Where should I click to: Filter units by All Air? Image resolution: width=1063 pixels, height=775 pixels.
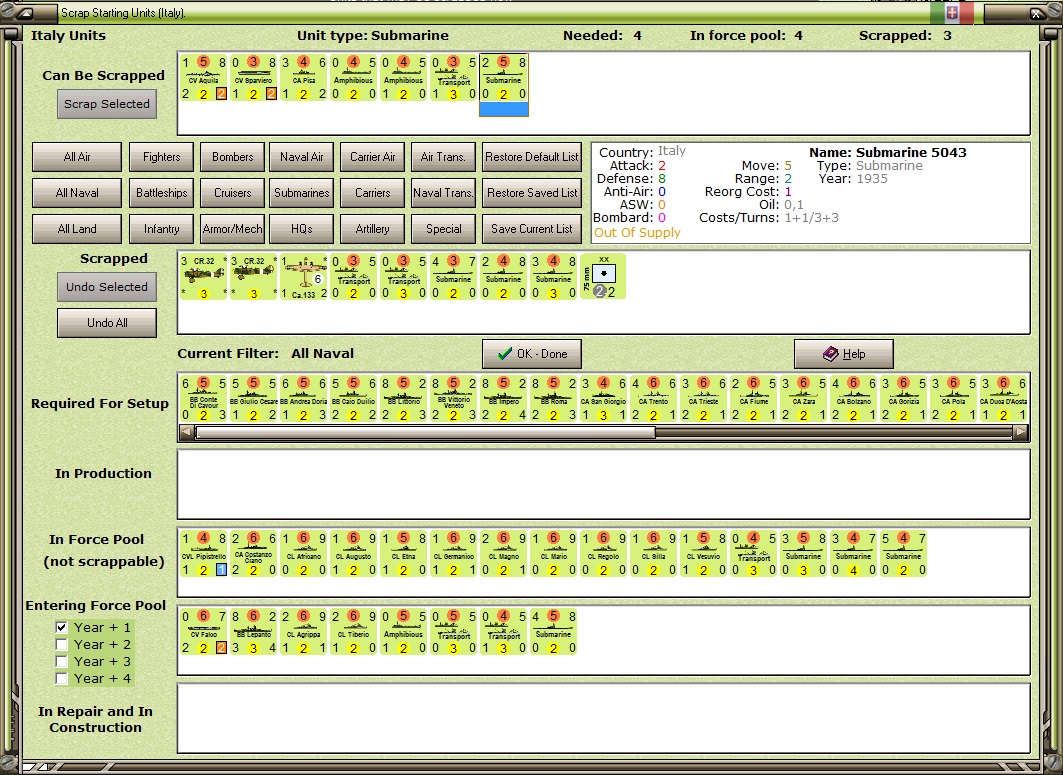[77, 157]
